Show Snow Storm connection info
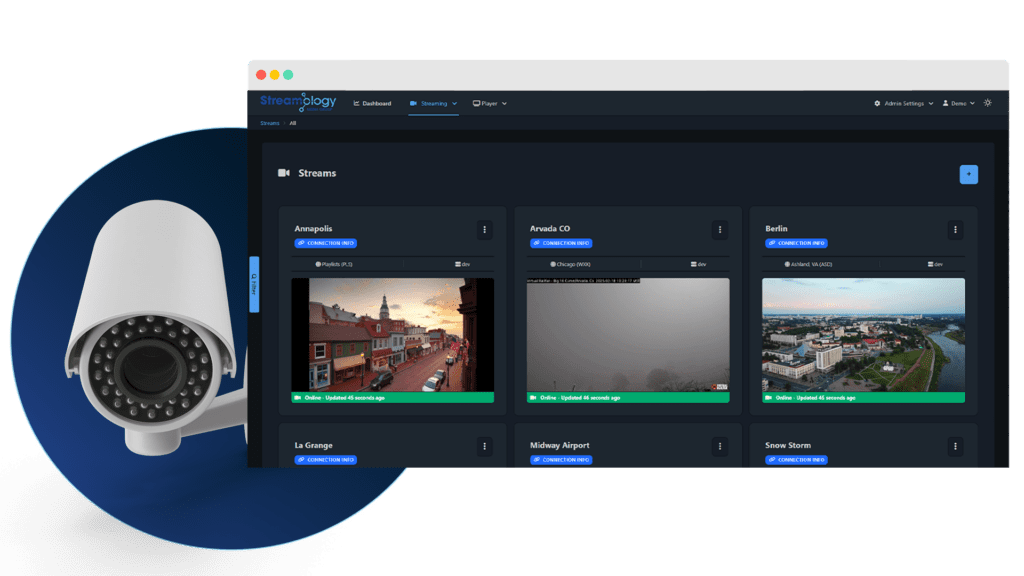This screenshot has width=1024, height=576. tap(796, 460)
